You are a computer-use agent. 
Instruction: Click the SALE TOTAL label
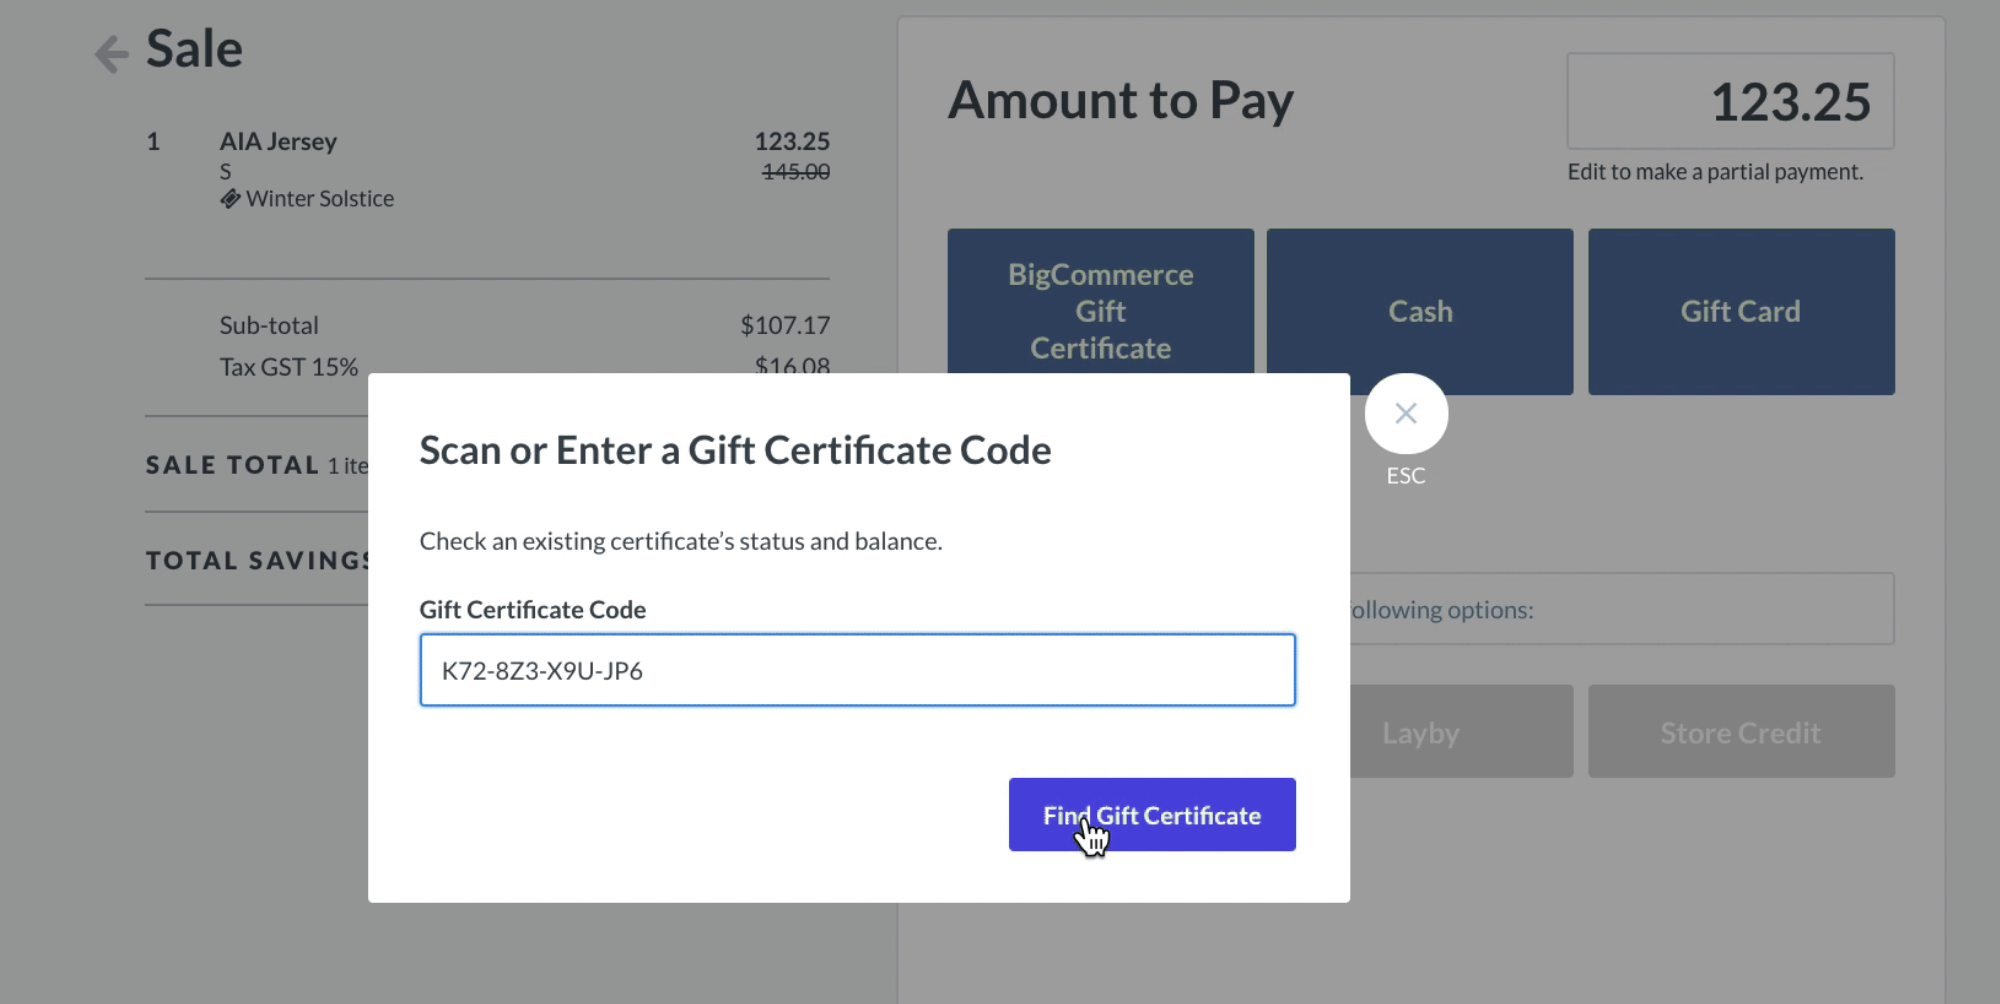point(232,465)
